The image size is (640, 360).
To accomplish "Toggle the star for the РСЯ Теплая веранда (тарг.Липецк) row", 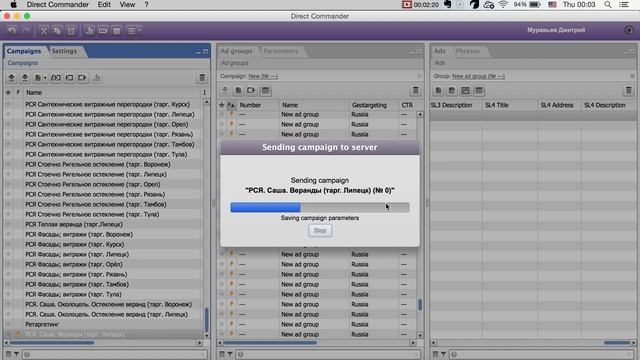I will click(8, 224).
